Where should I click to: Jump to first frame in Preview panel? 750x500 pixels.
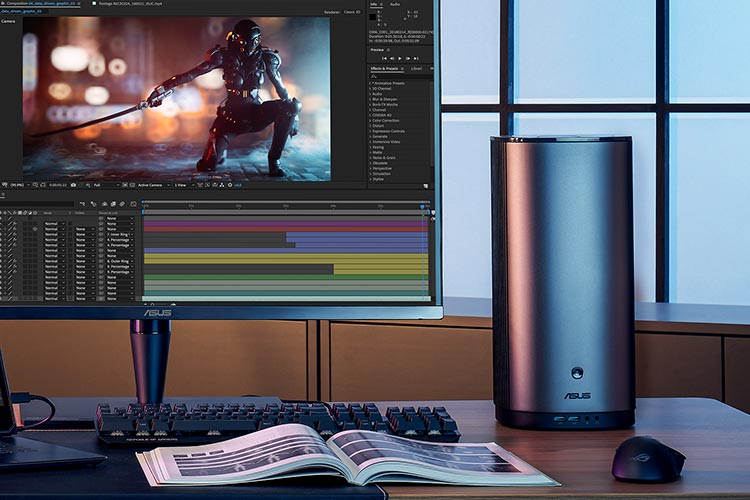click(x=385, y=58)
